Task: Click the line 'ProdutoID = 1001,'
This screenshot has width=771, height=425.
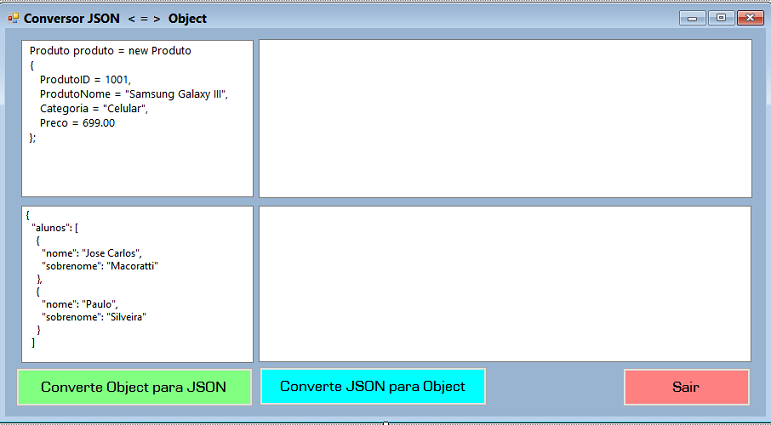Action: [85, 80]
